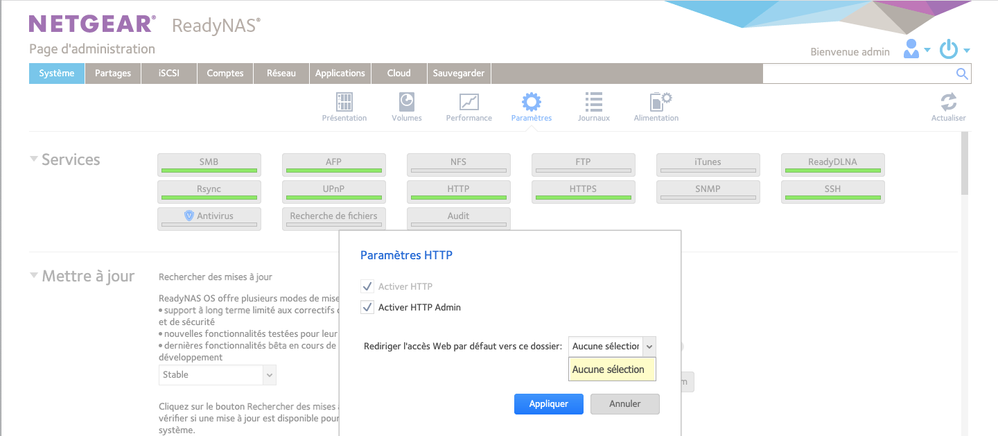Toggle the SNMP service
998x436 pixels.
coord(708,192)
